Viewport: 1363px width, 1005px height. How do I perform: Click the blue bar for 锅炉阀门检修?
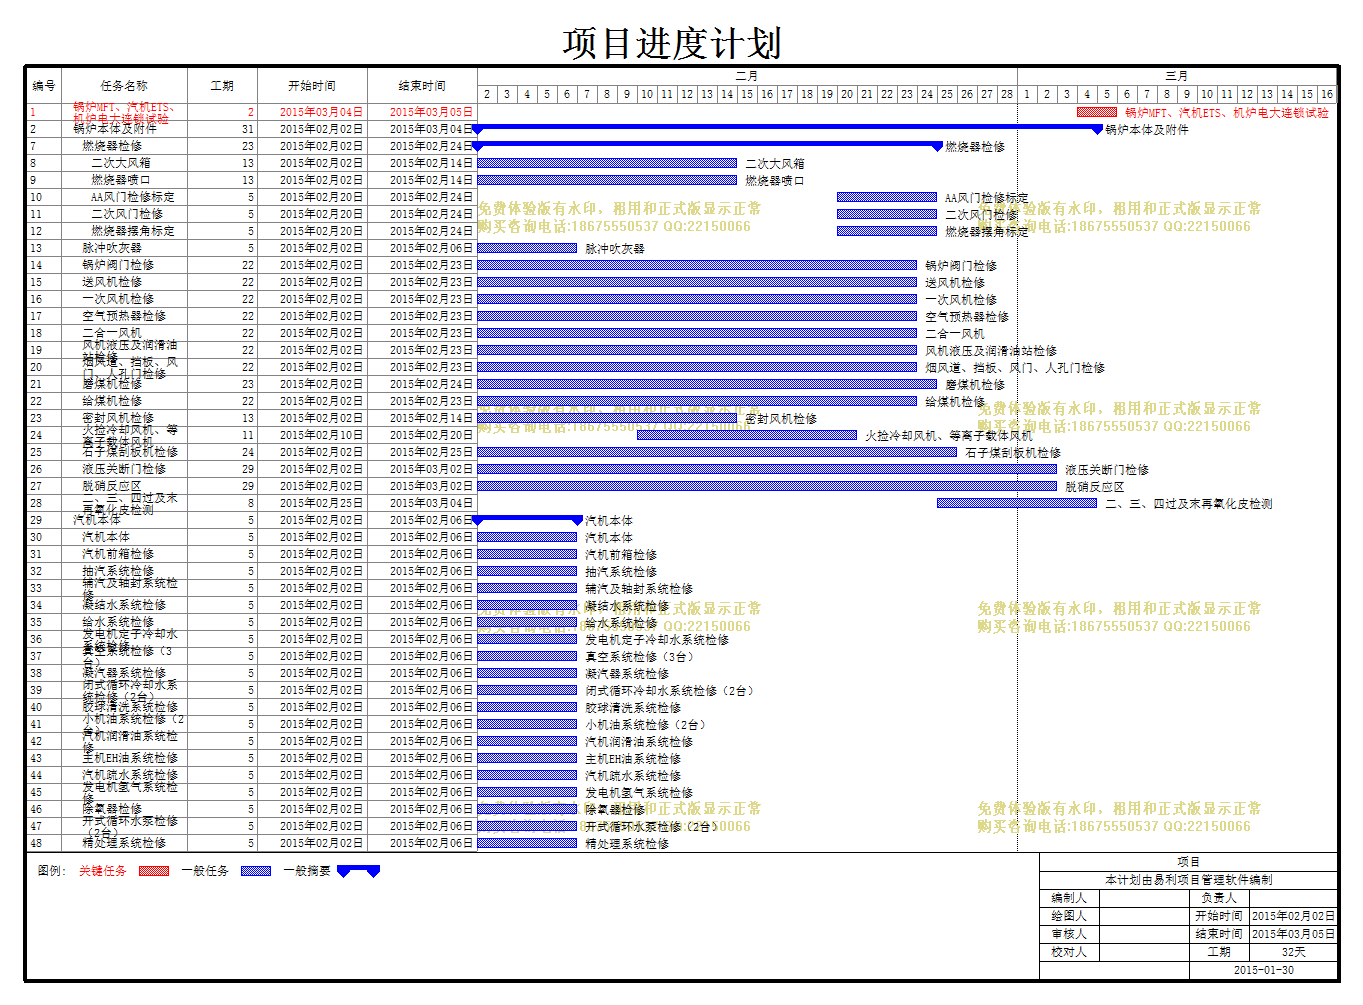697,265
